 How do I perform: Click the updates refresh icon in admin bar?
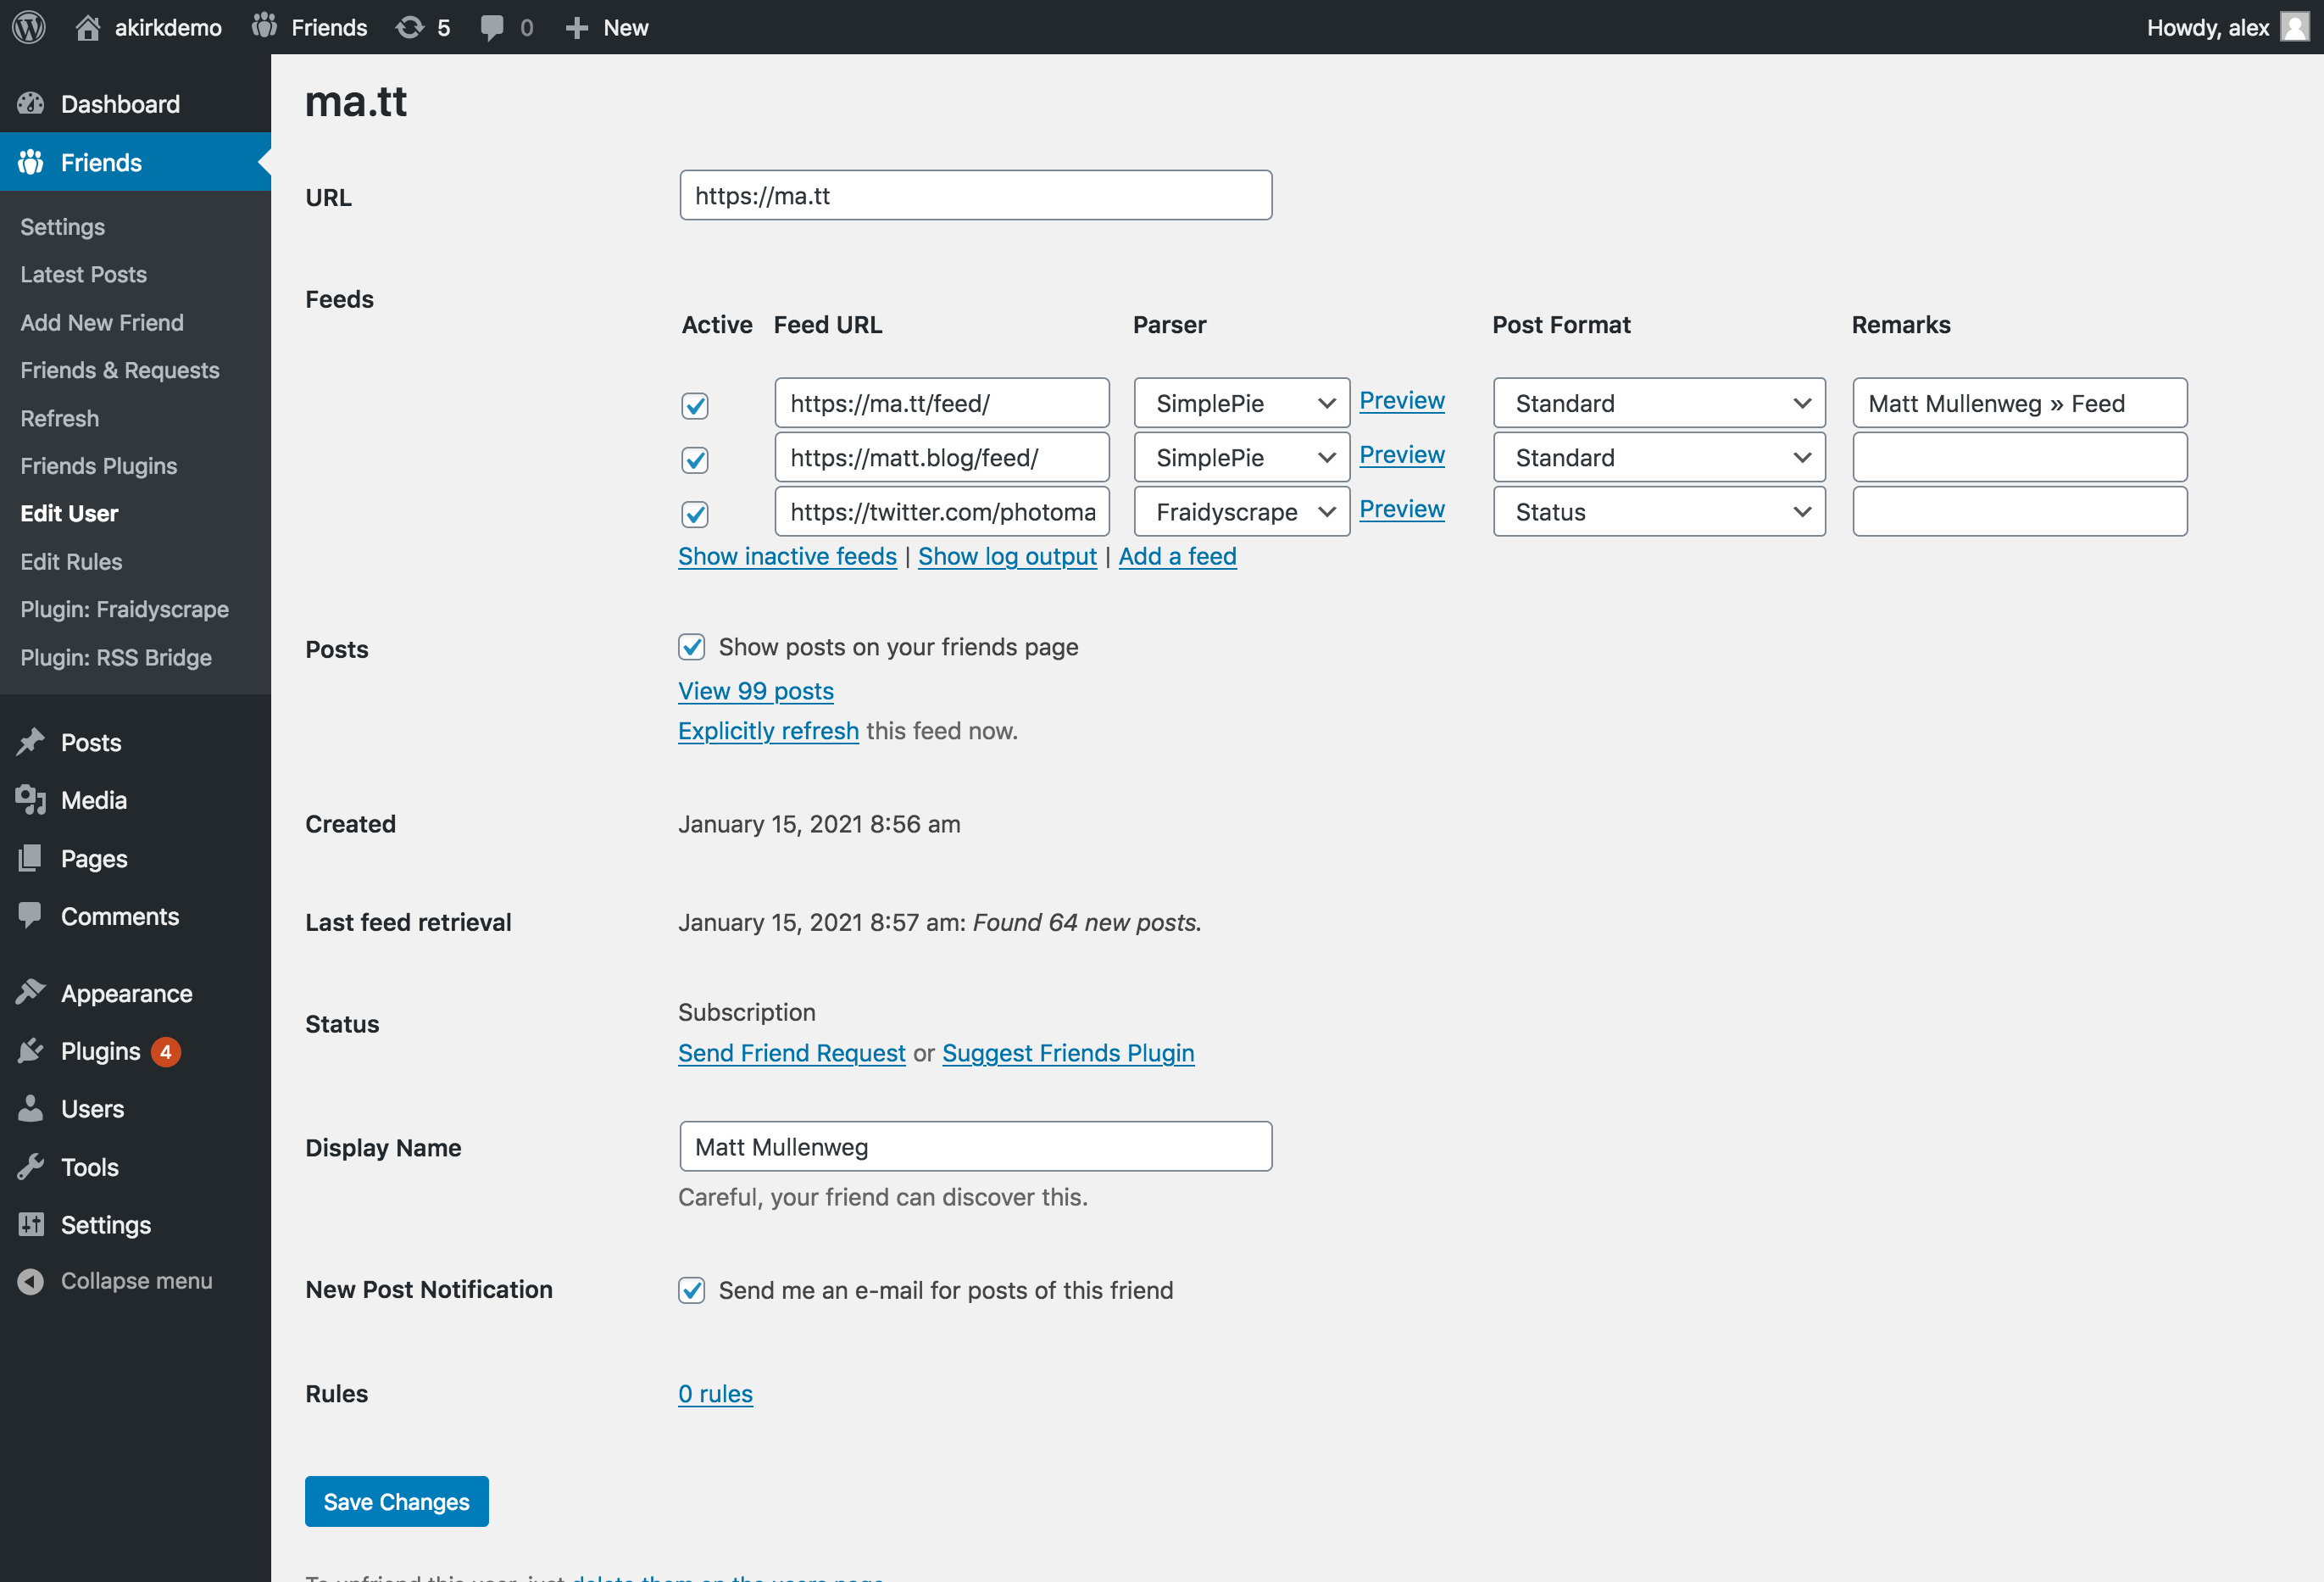click(409, 27)
